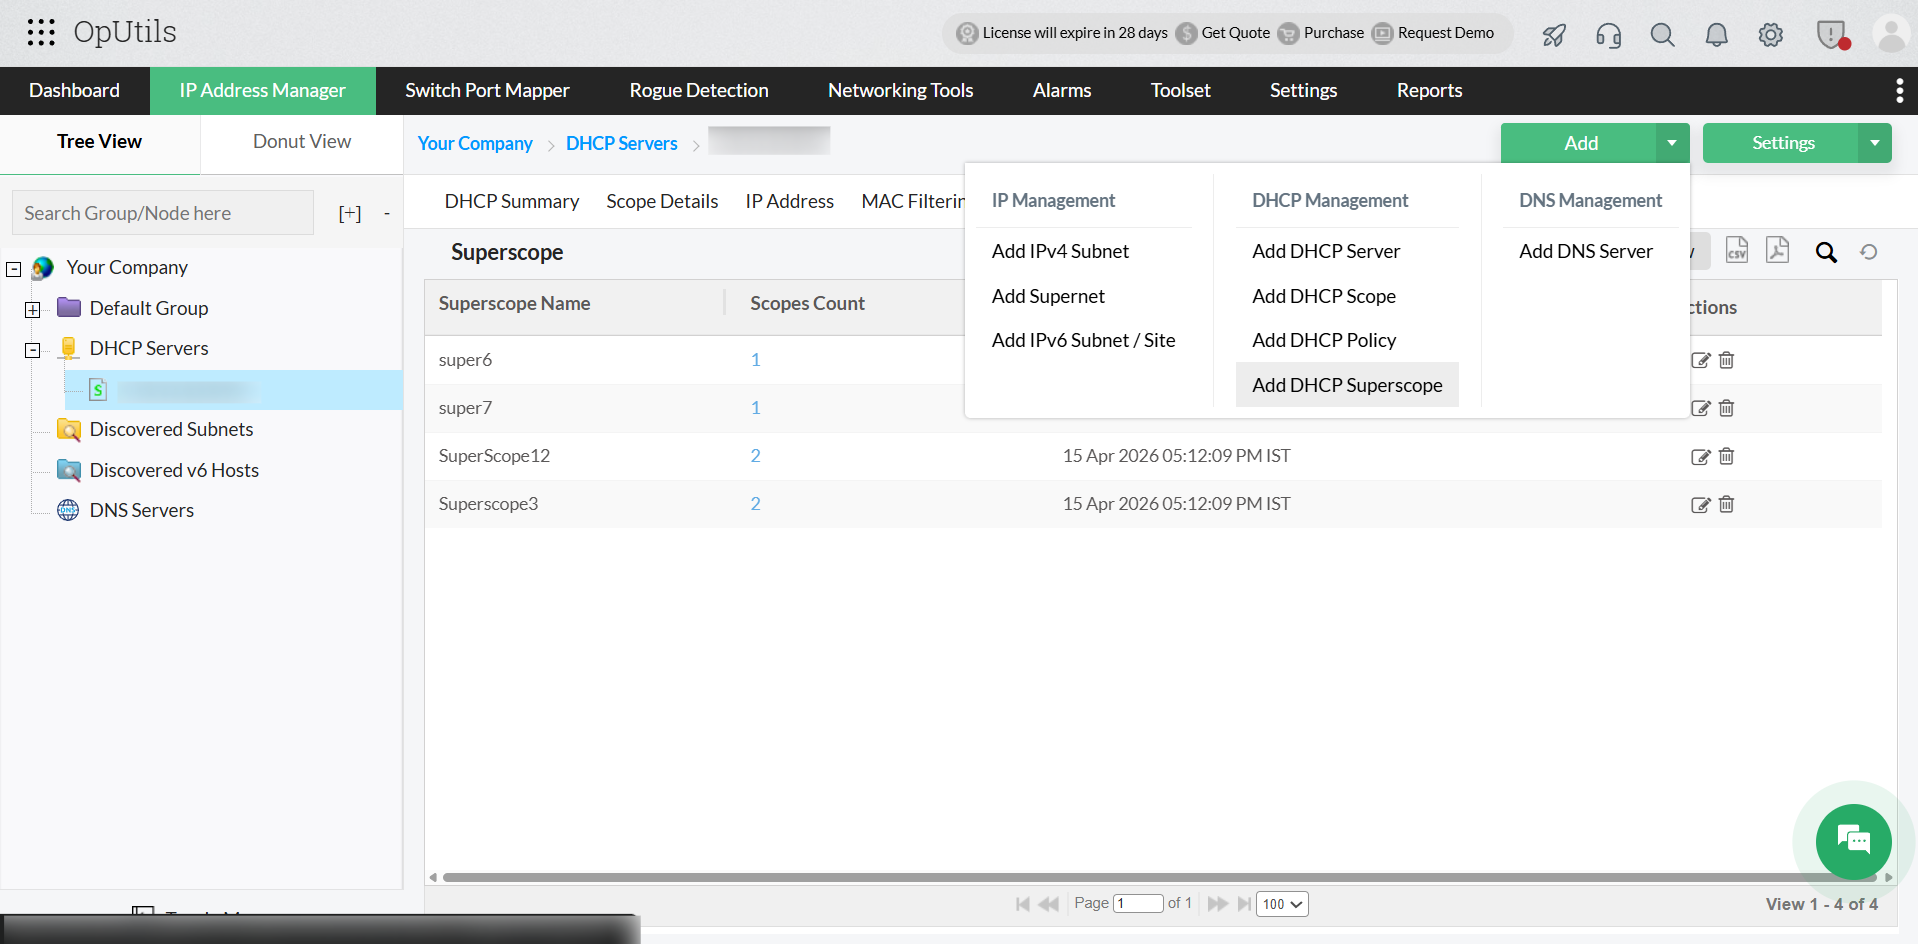Open the settings gear icon
The height and width of the screenshot is (944, 1918).
click(1770, 34)
